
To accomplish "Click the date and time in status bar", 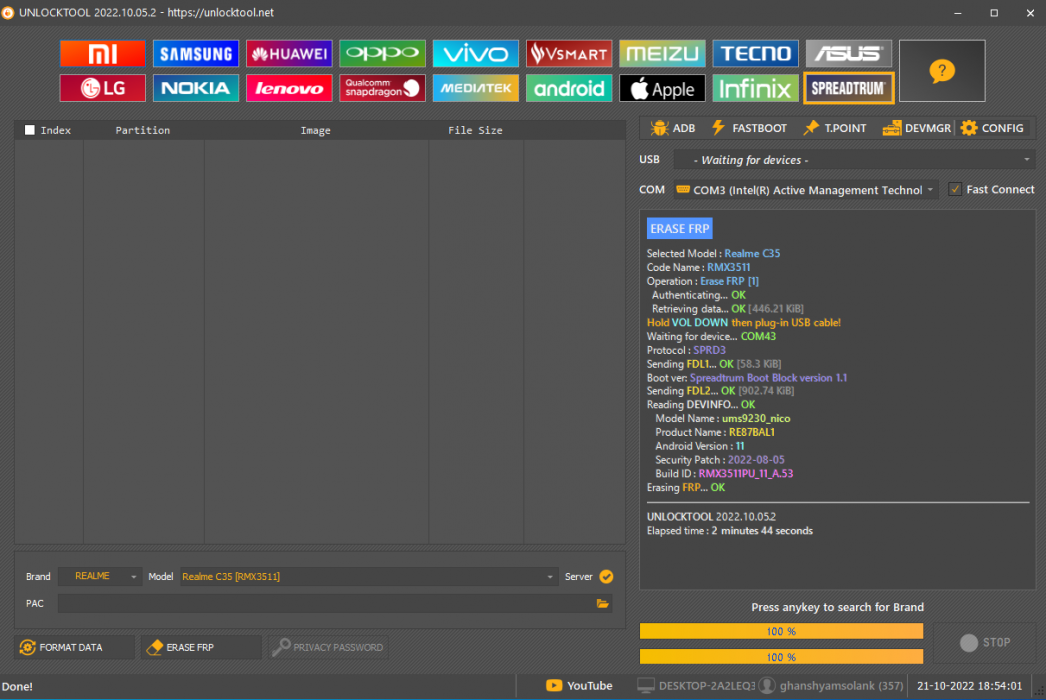I will (x=969, y=685).
